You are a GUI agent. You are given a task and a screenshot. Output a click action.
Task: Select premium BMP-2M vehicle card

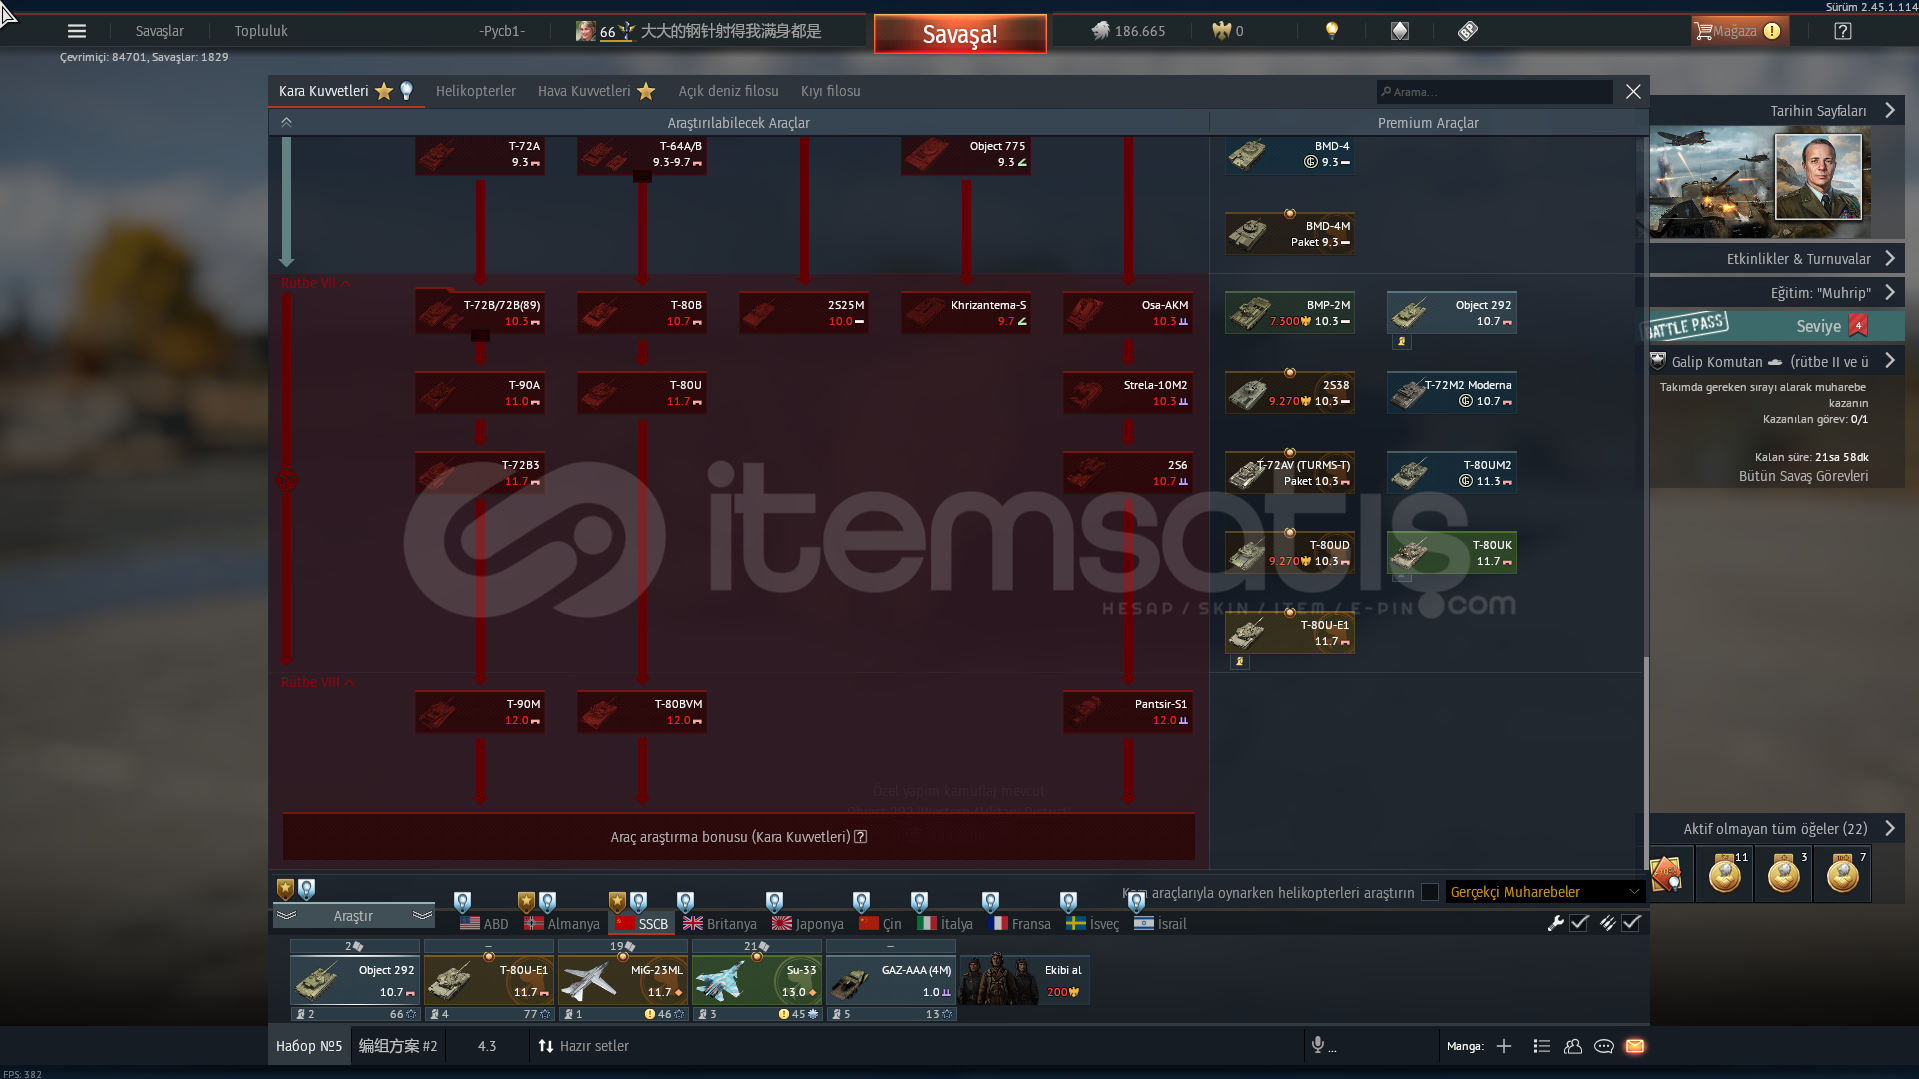pos(1290,313)
